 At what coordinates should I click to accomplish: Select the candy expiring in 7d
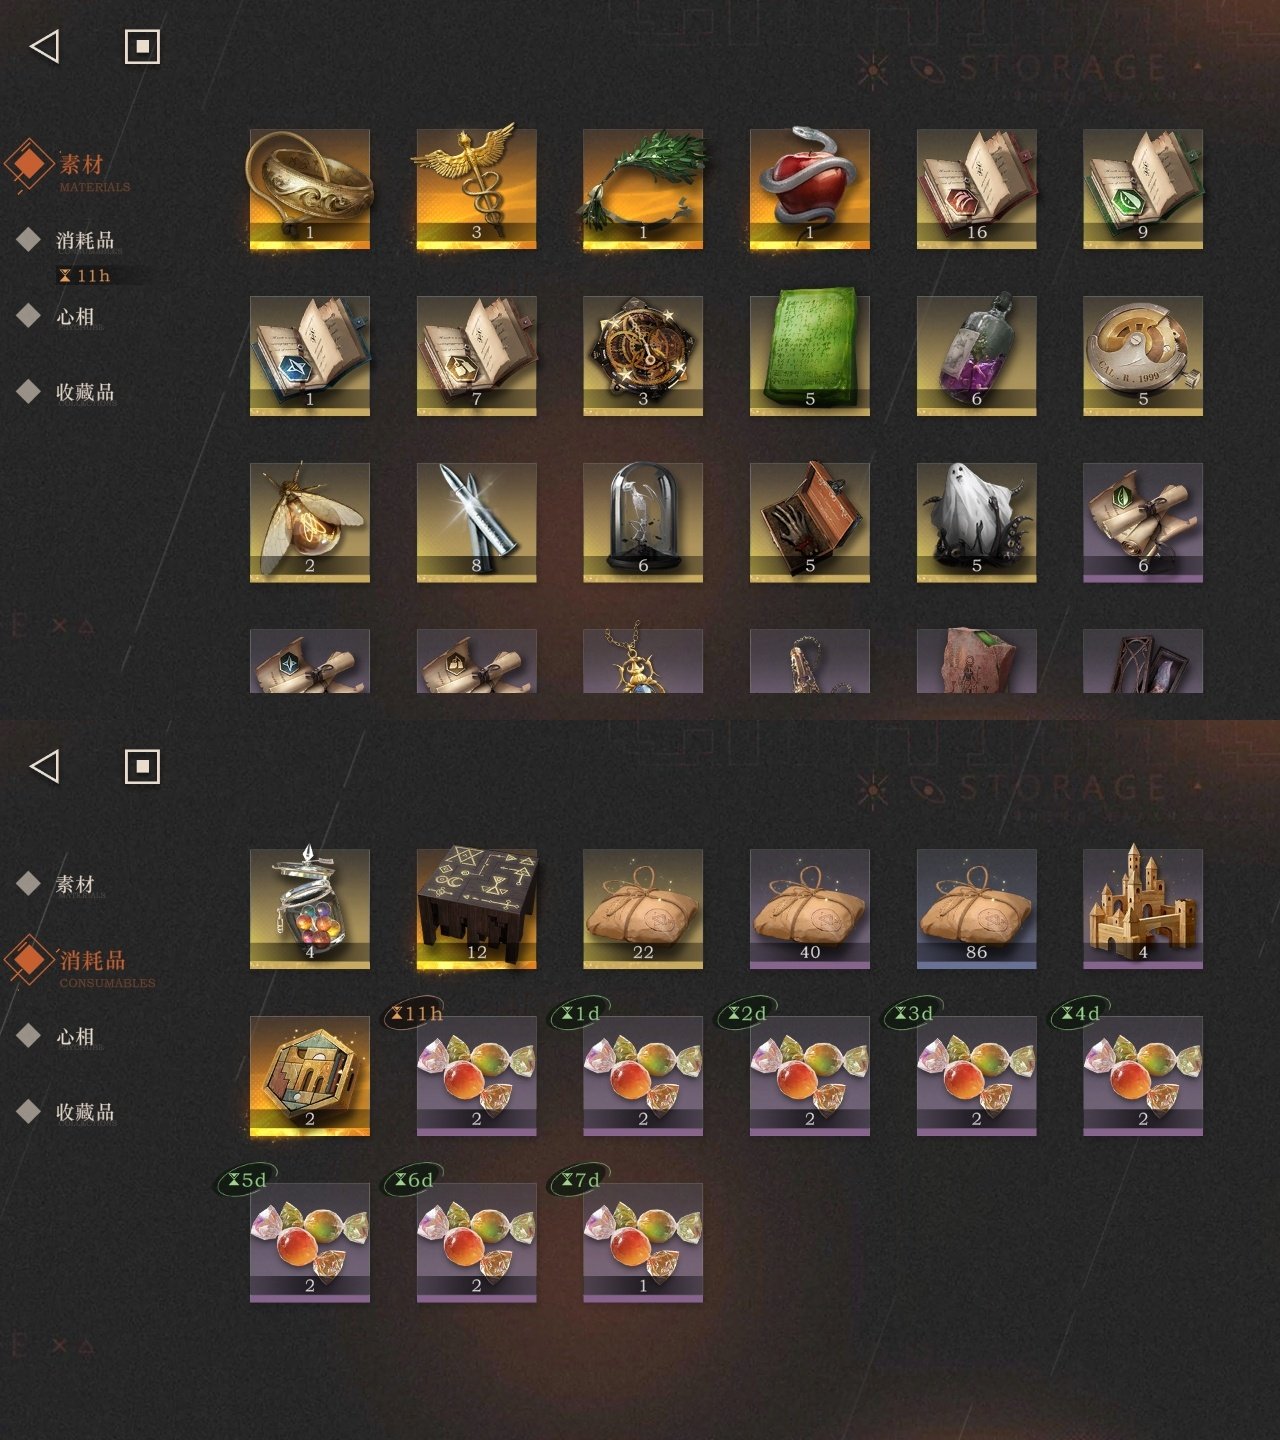coord(643,1242)
